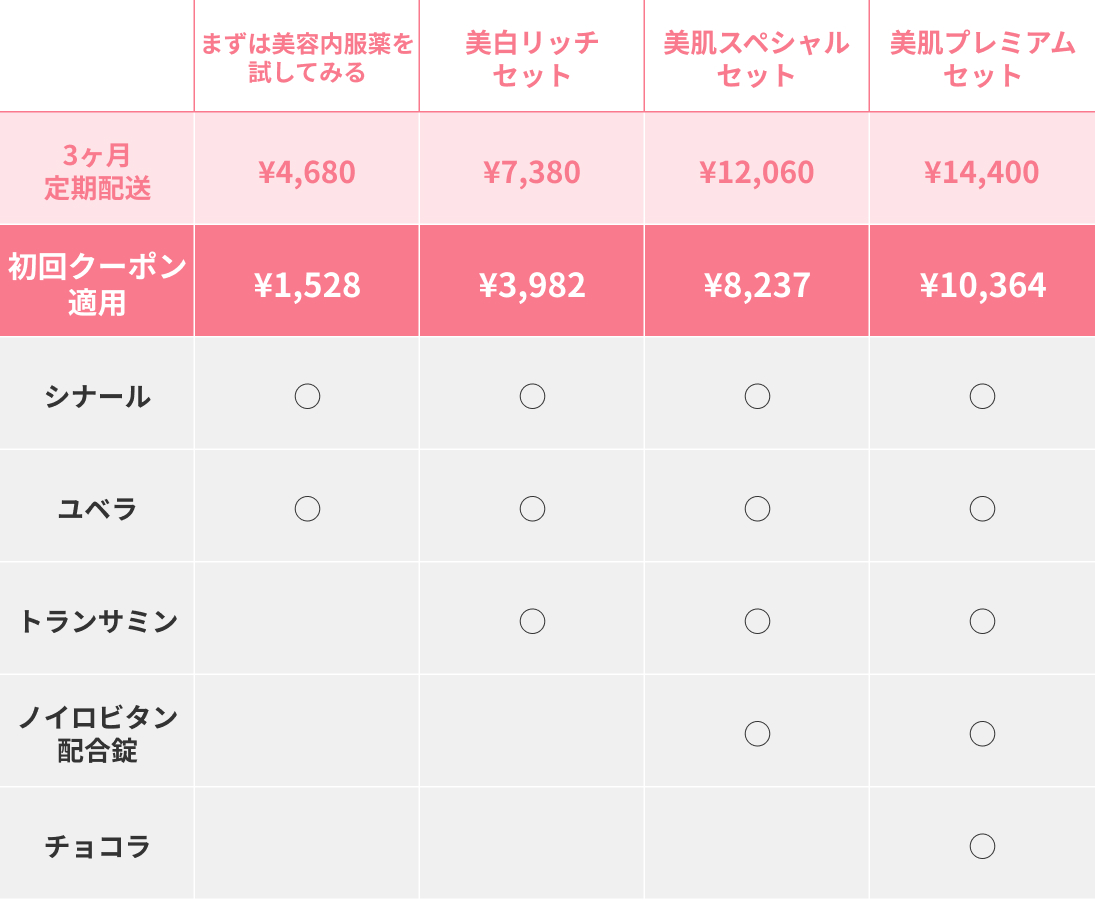Image resolution: width=1095 pixels, height=900 pixels.
Task: Click the ノイロビタン circle under 美肌スペシャルセット
Action: (757, 733)
